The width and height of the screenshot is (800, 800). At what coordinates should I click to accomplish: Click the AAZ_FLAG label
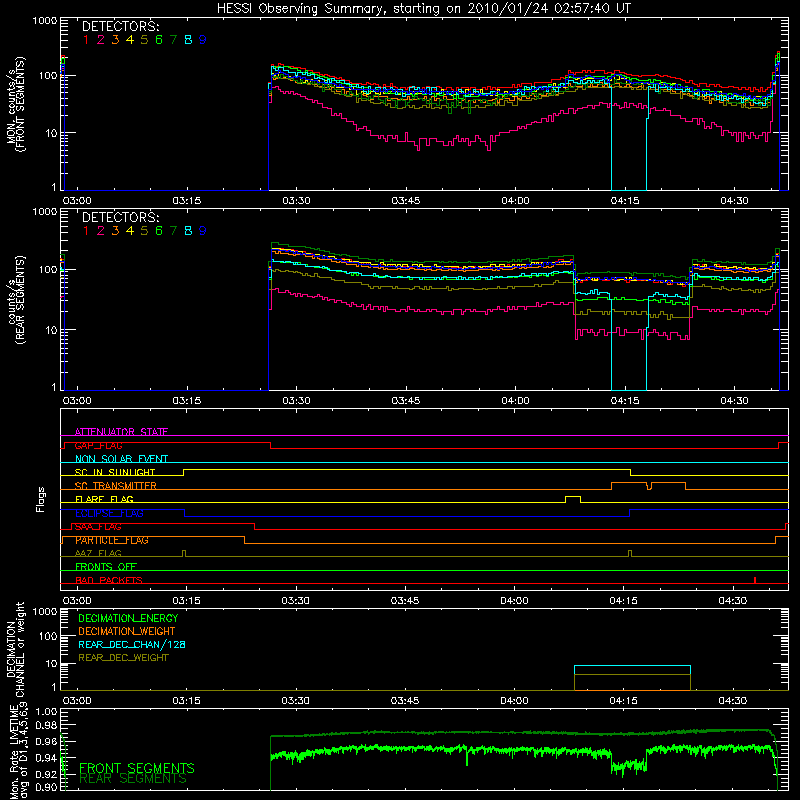tap(98, 553)
